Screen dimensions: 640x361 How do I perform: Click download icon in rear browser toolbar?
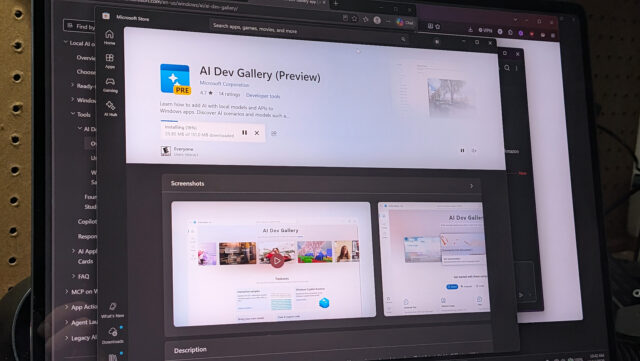[x=470, y=29]
